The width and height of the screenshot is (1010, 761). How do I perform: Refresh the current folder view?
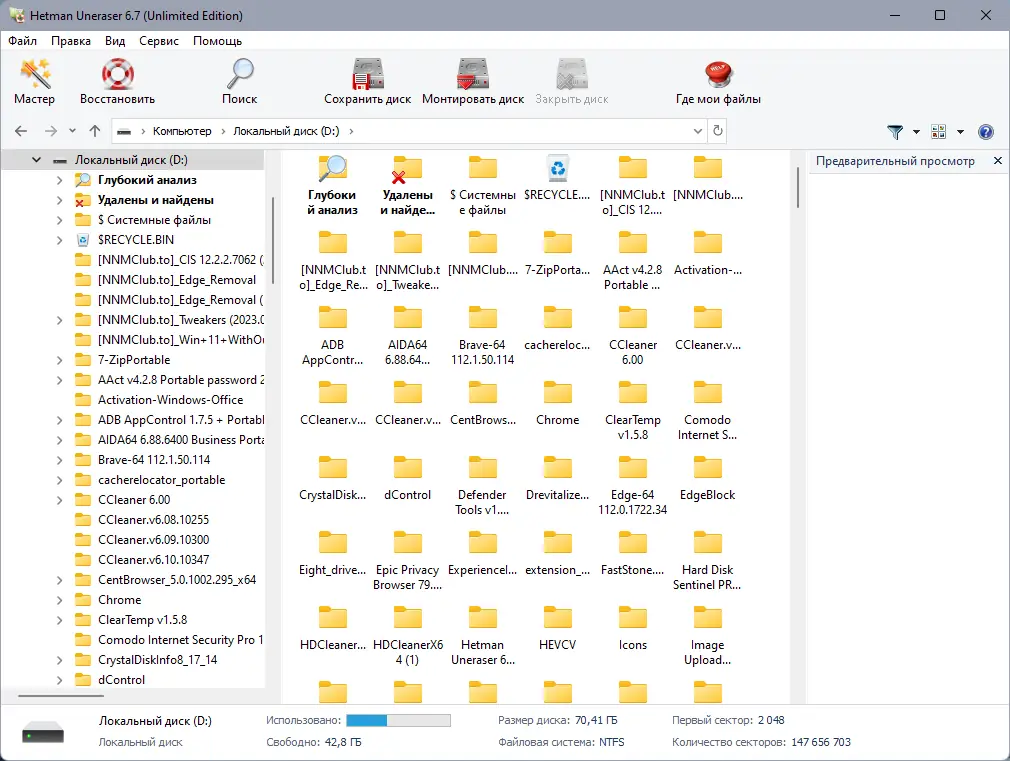pos(718,131)
